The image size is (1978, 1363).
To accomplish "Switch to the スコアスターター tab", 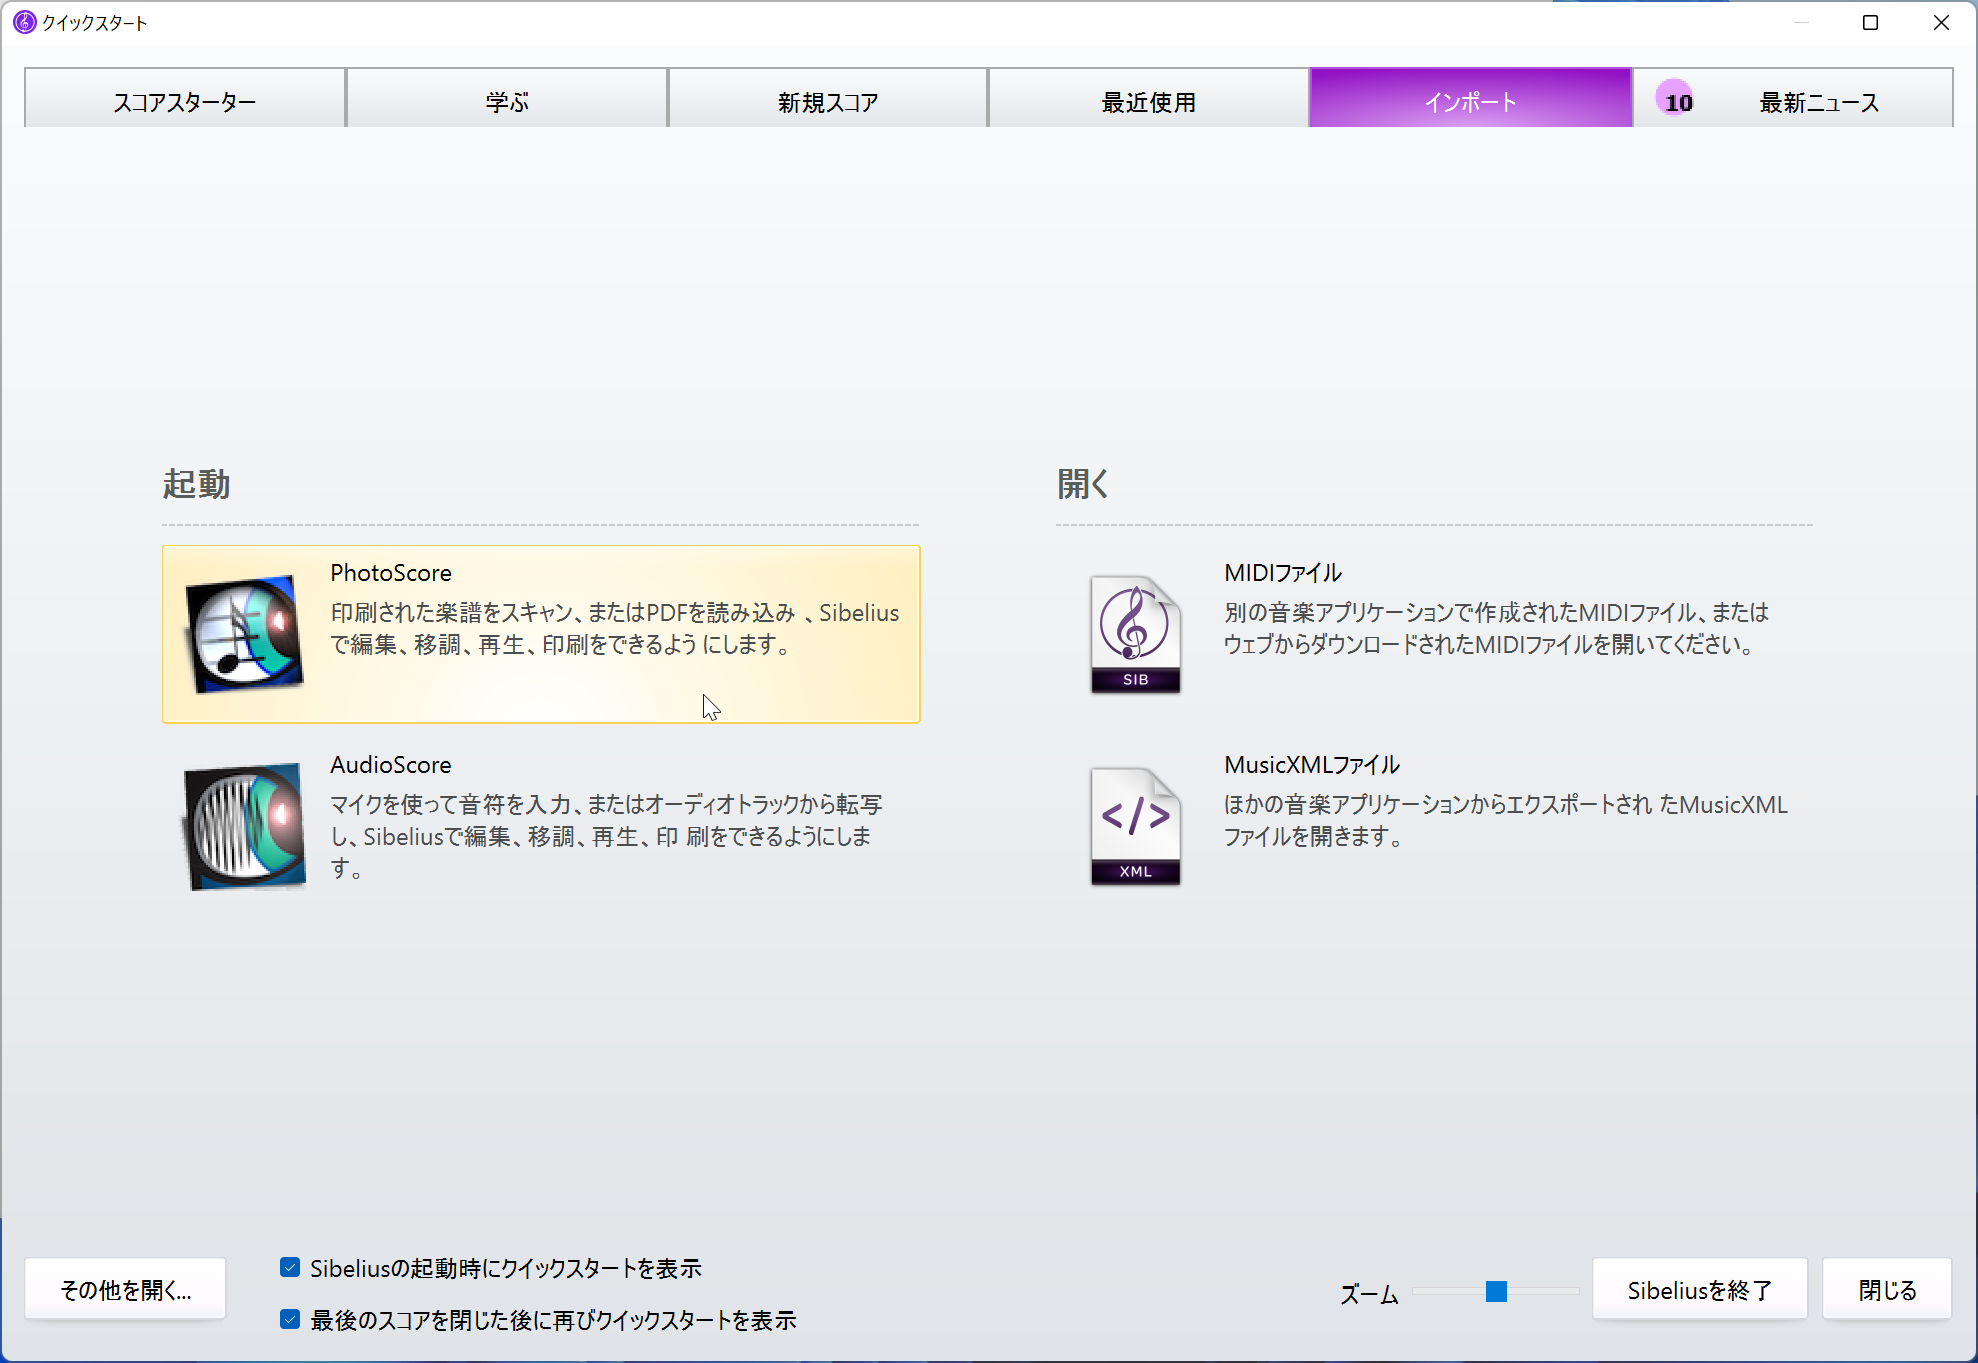I will click(x=185, y=99).
